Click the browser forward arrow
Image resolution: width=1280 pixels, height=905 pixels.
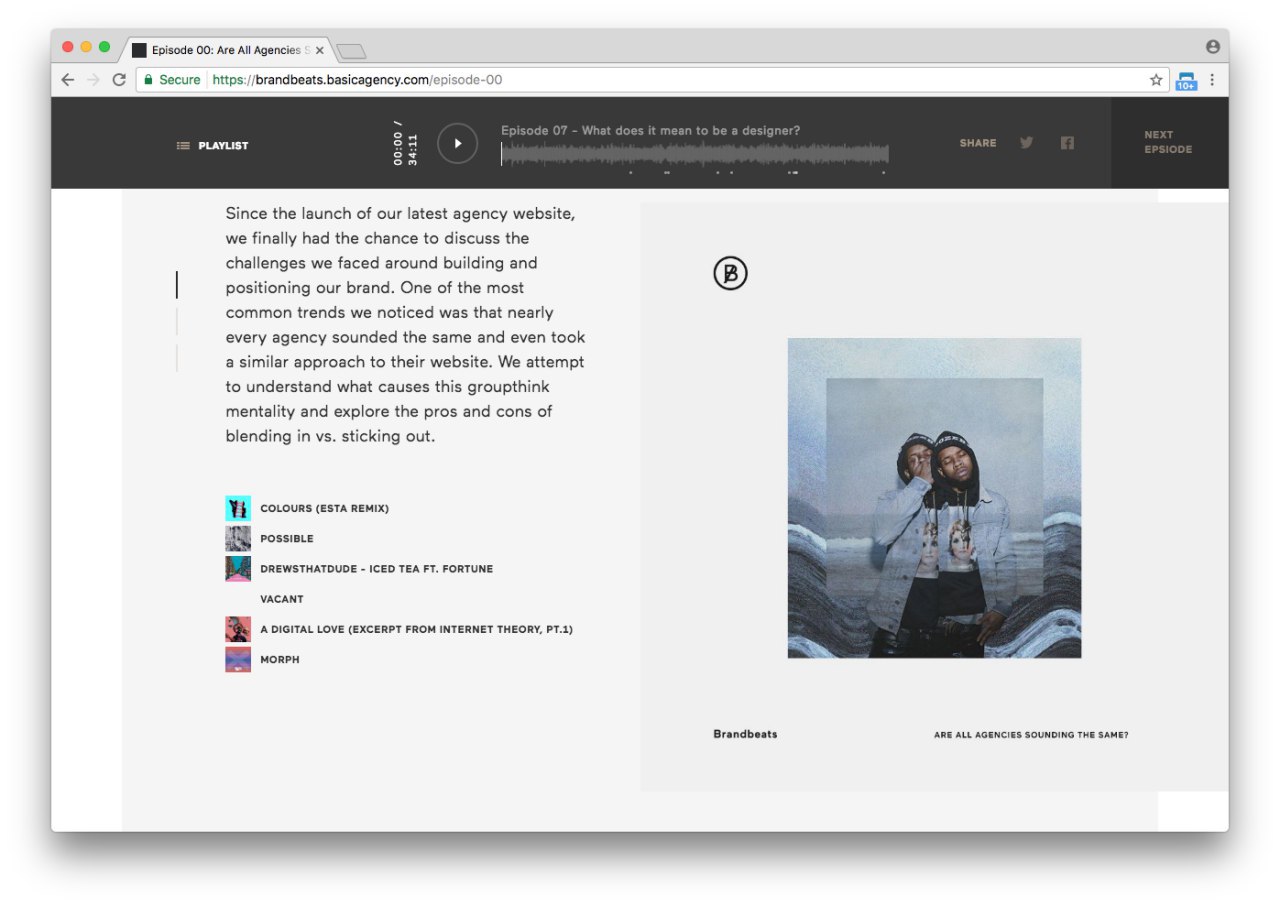93,80
